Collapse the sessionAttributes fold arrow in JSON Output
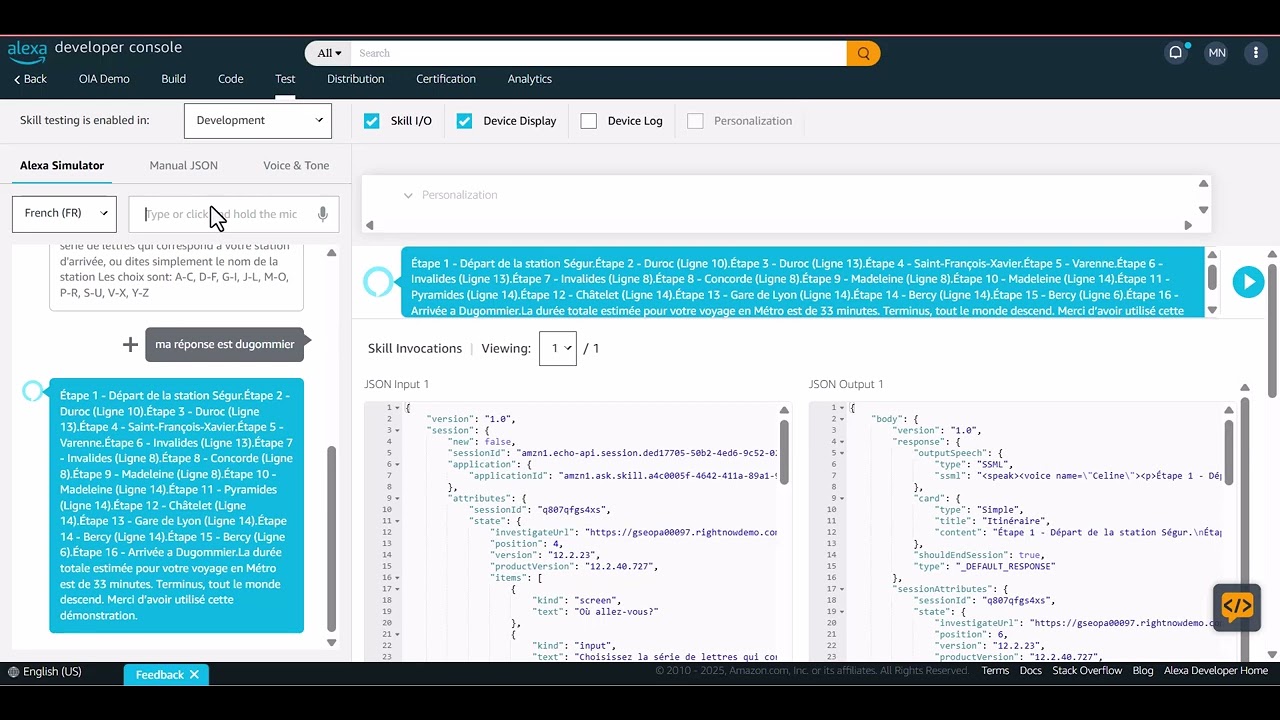 (843, 589)
